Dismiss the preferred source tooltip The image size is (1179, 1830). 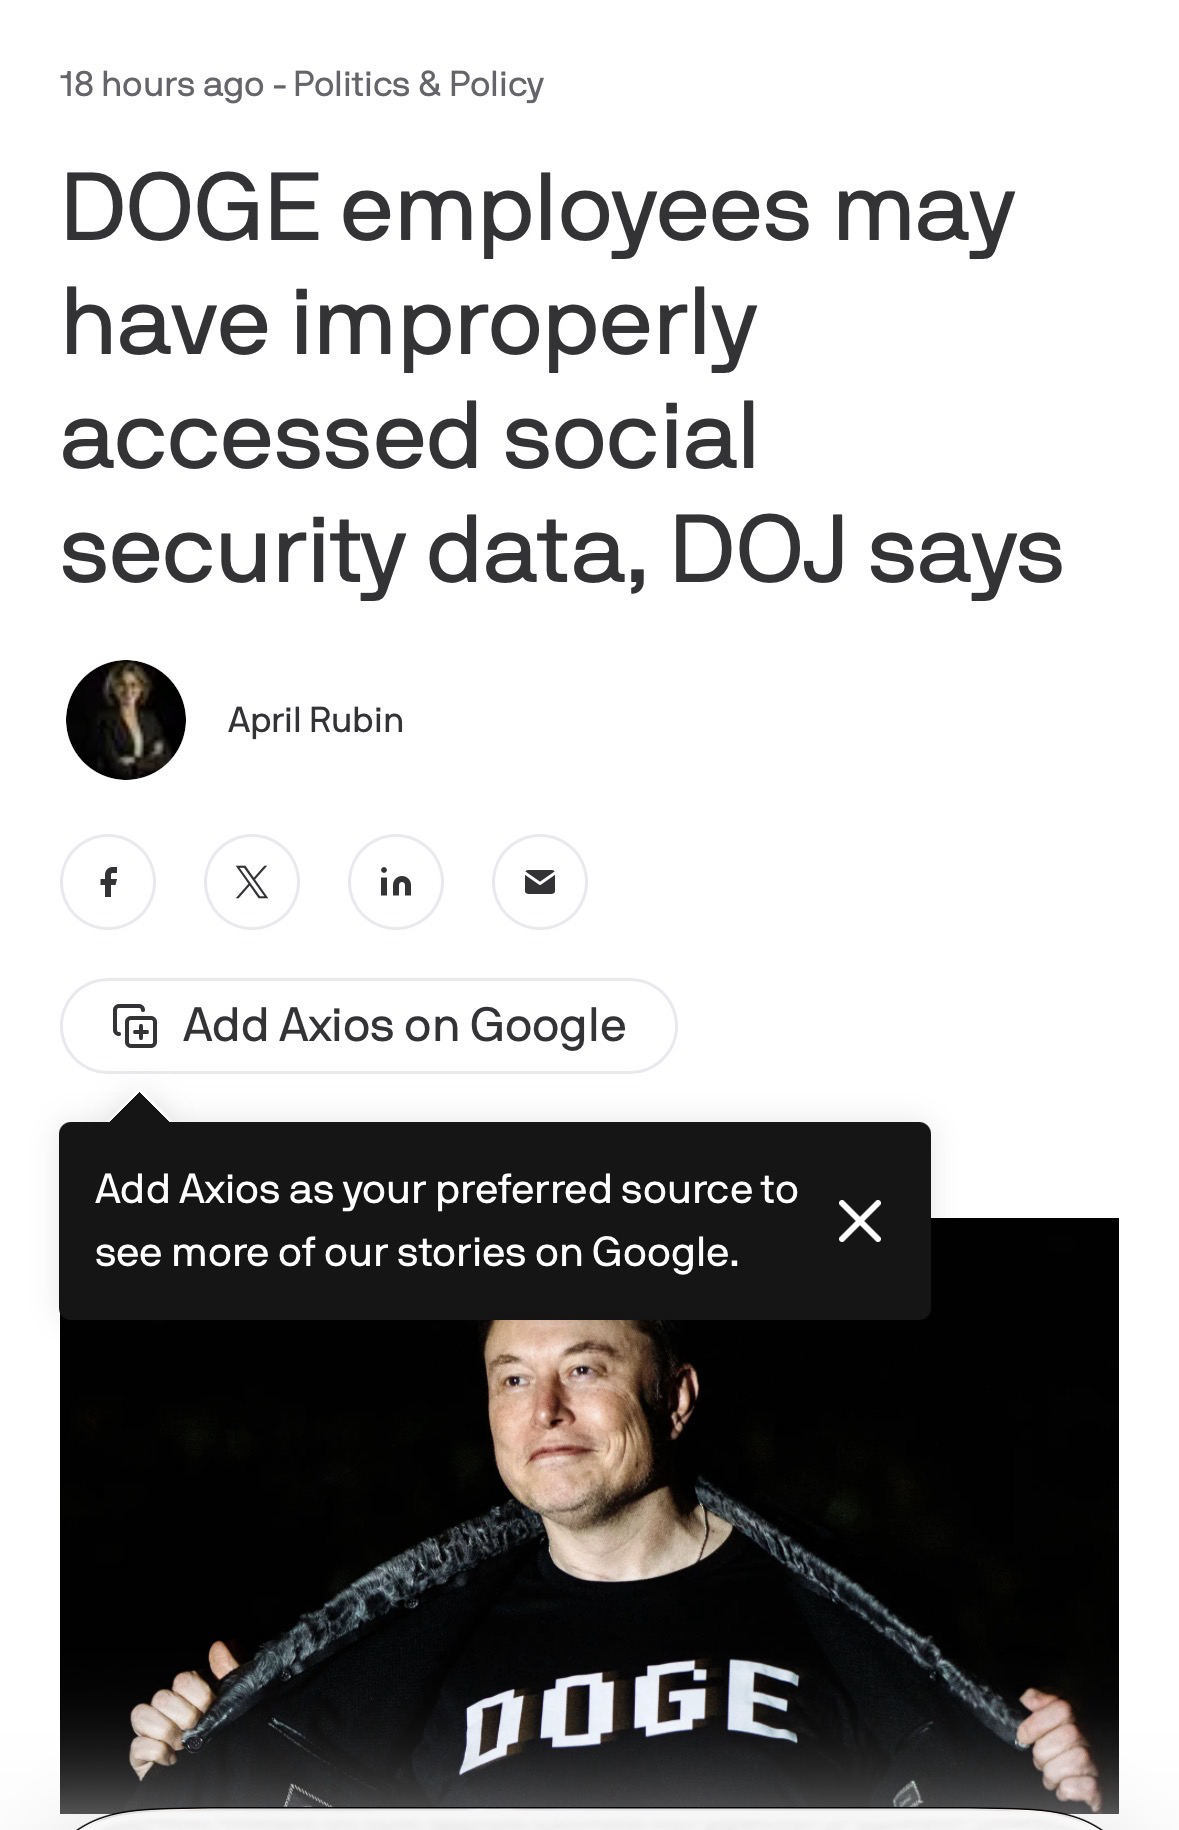860,1221
